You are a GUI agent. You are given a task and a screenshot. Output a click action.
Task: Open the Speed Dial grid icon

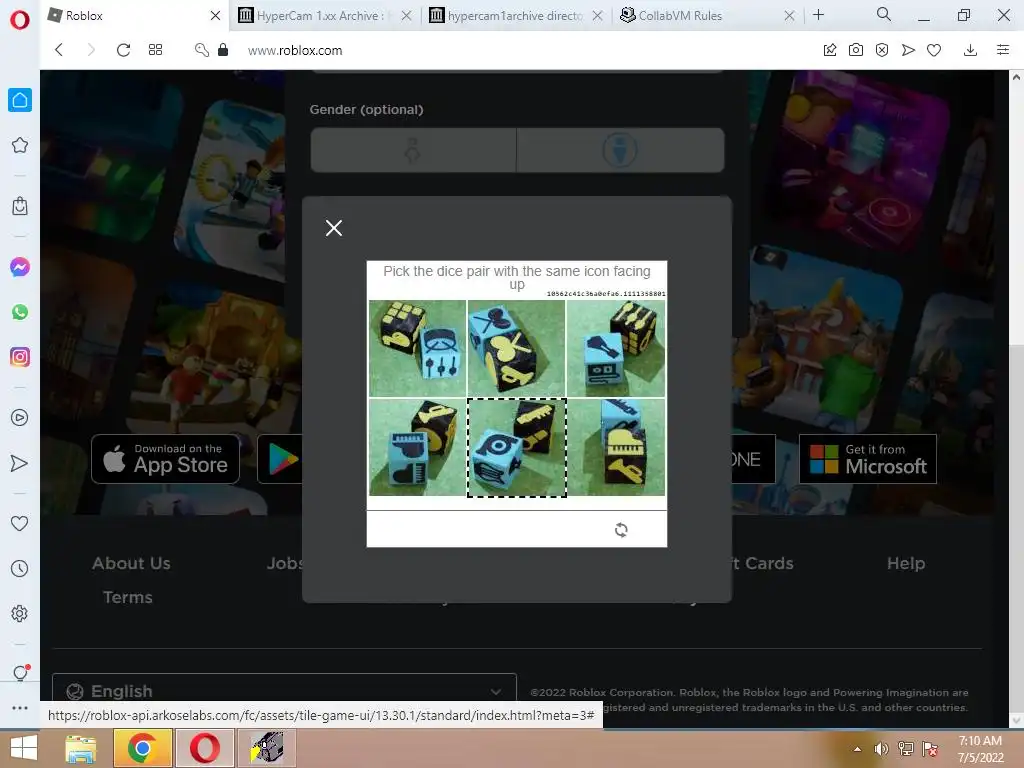[155, 50]
